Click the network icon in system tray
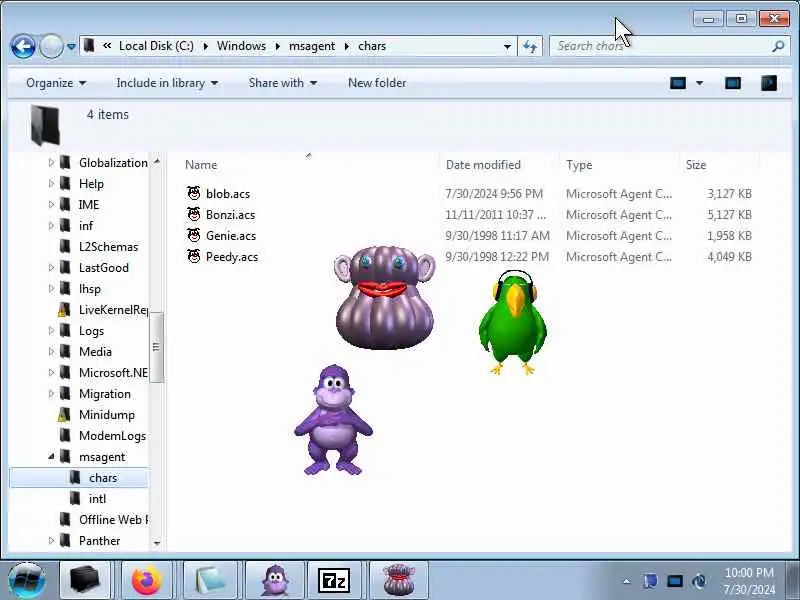 [x=674, y=581]
